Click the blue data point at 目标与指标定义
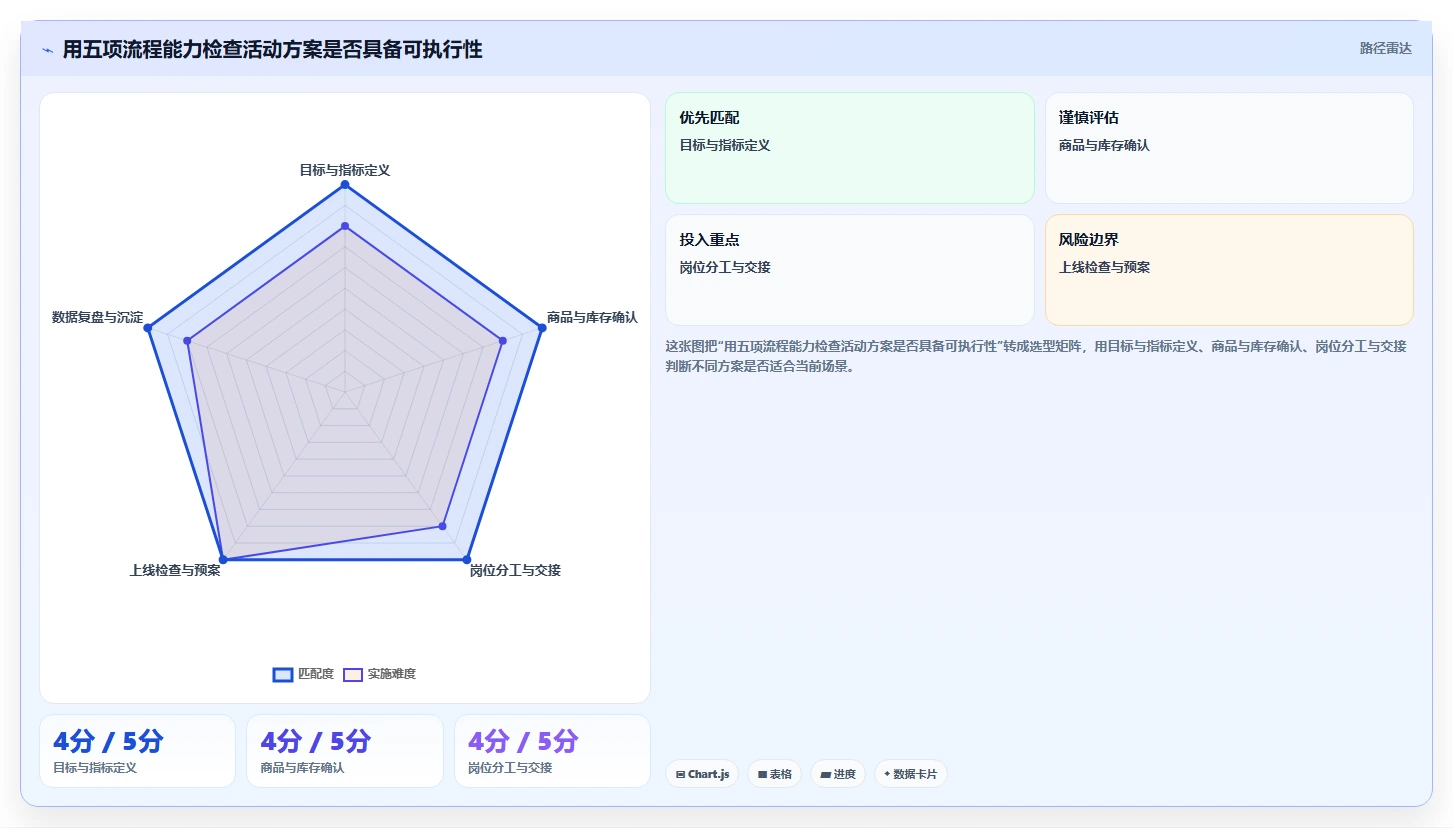 click(345, 185)
